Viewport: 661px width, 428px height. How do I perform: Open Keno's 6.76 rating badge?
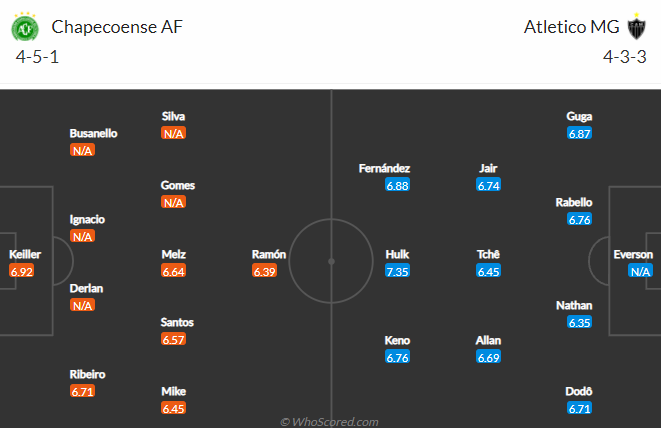[x=397, y=357]
